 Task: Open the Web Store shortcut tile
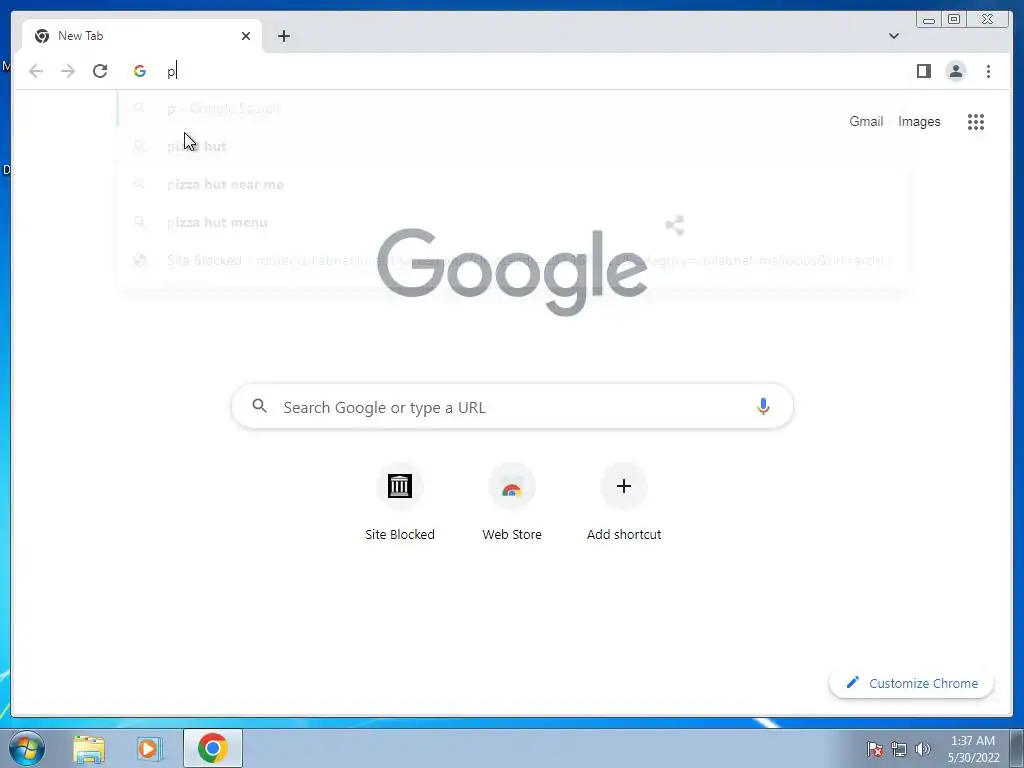(x=512, y=503)
